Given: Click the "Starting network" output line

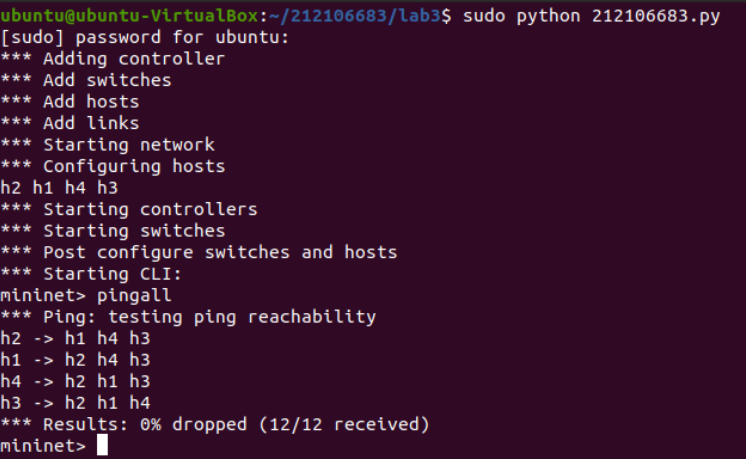Looking at the screenshot, I should coord(108,145).
